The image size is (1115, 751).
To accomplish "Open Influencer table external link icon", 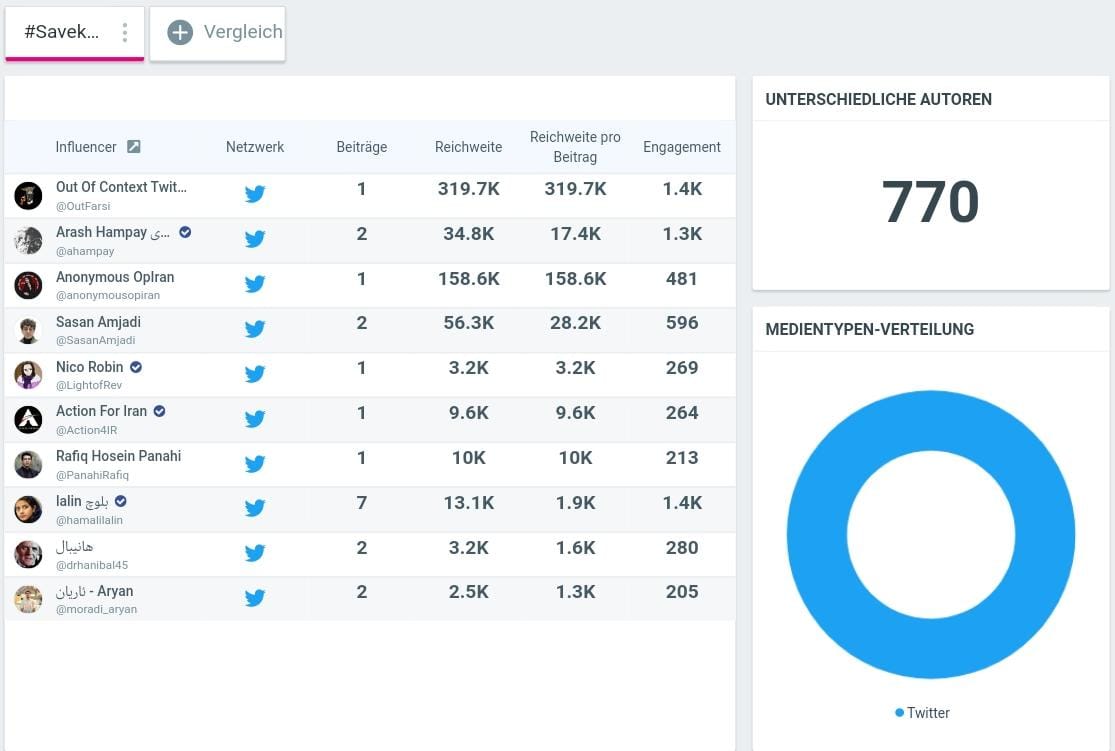I will [x=134, y=147].
